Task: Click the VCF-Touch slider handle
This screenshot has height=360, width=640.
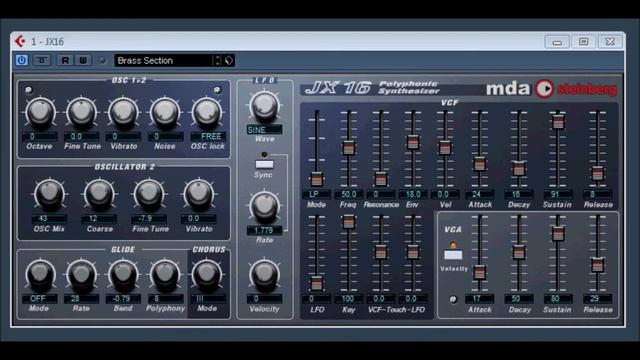Action: [380, 252]
